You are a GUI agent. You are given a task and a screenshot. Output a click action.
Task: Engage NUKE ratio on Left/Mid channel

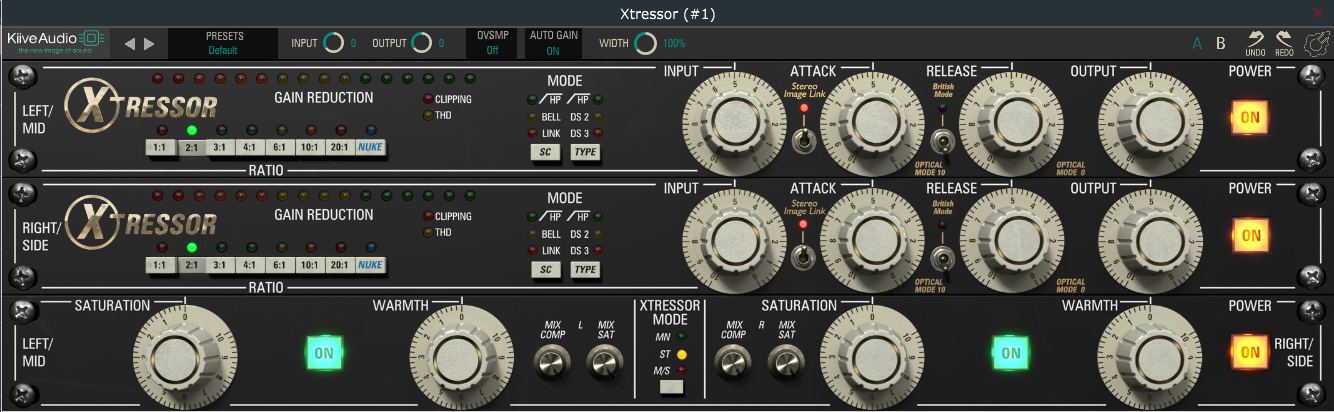[x=371, y=147]
